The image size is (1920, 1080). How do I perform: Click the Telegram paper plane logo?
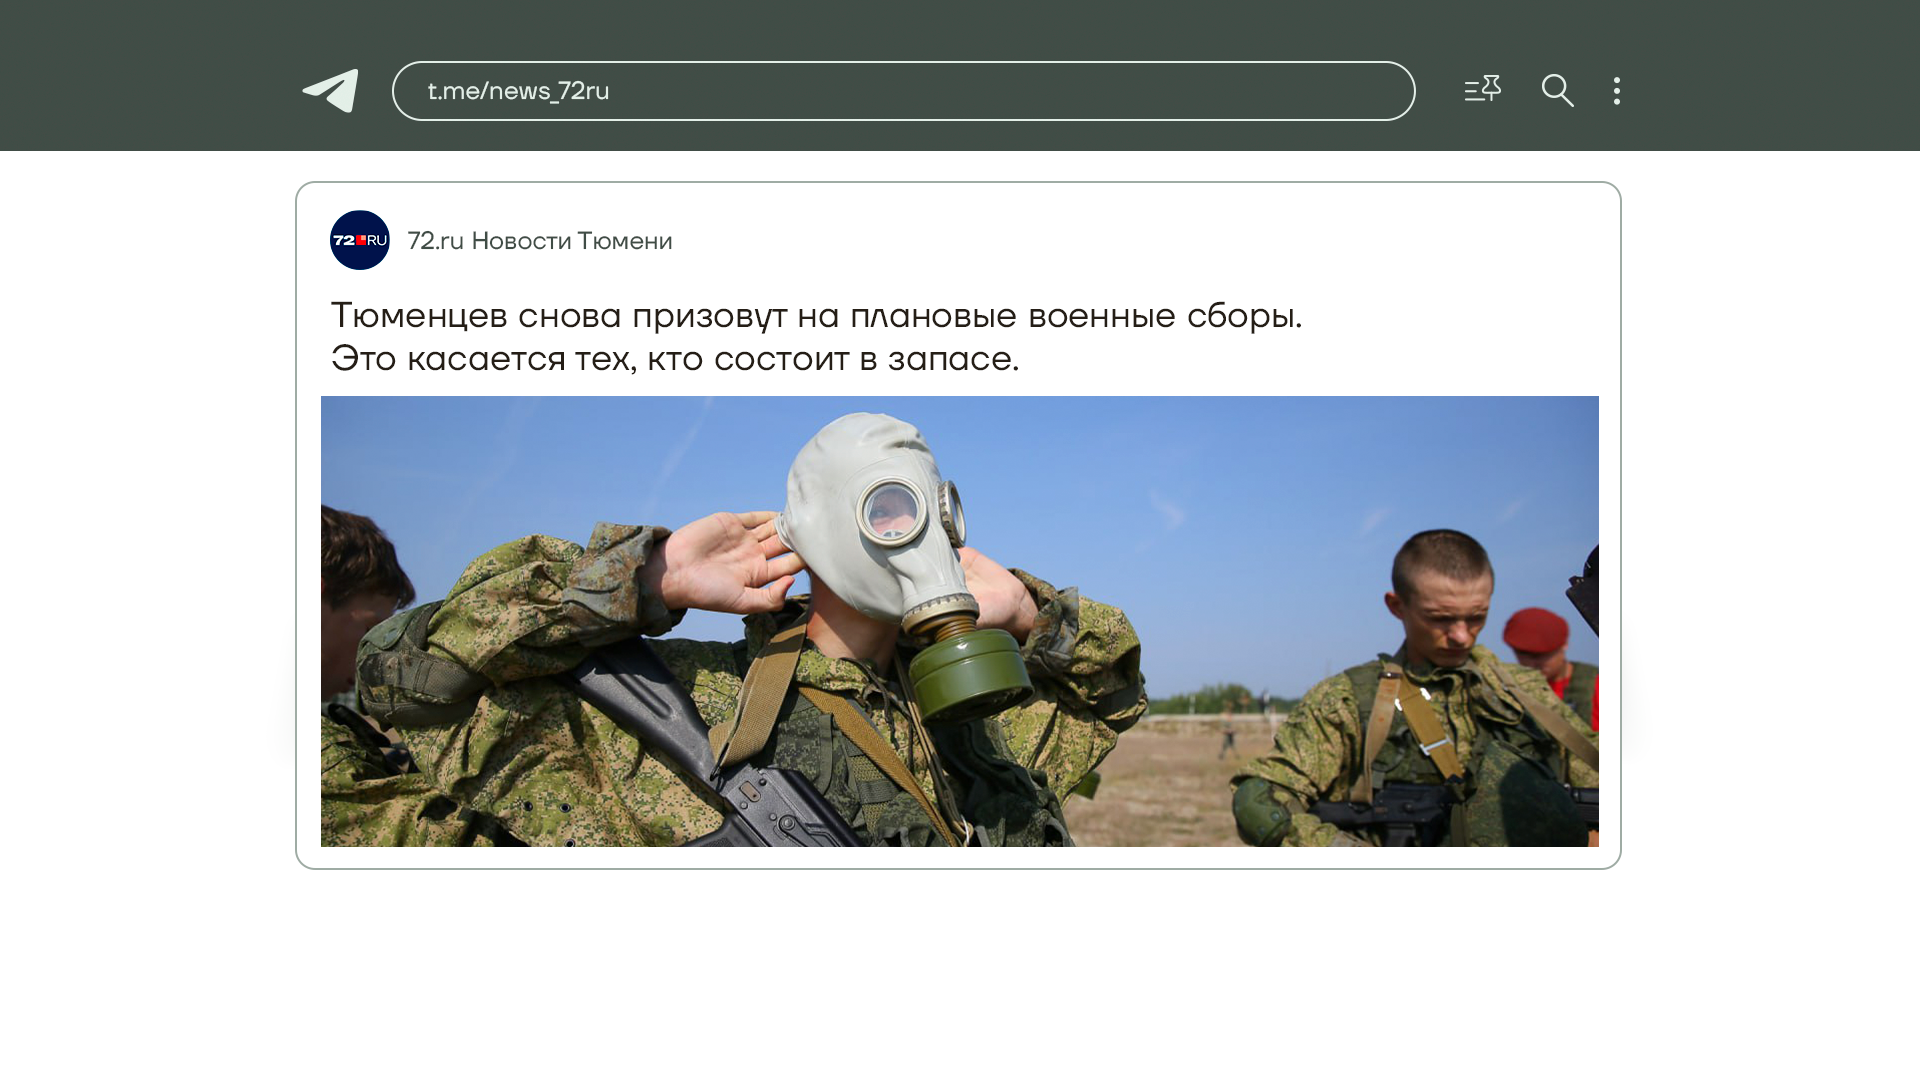[x=331, y=91]
